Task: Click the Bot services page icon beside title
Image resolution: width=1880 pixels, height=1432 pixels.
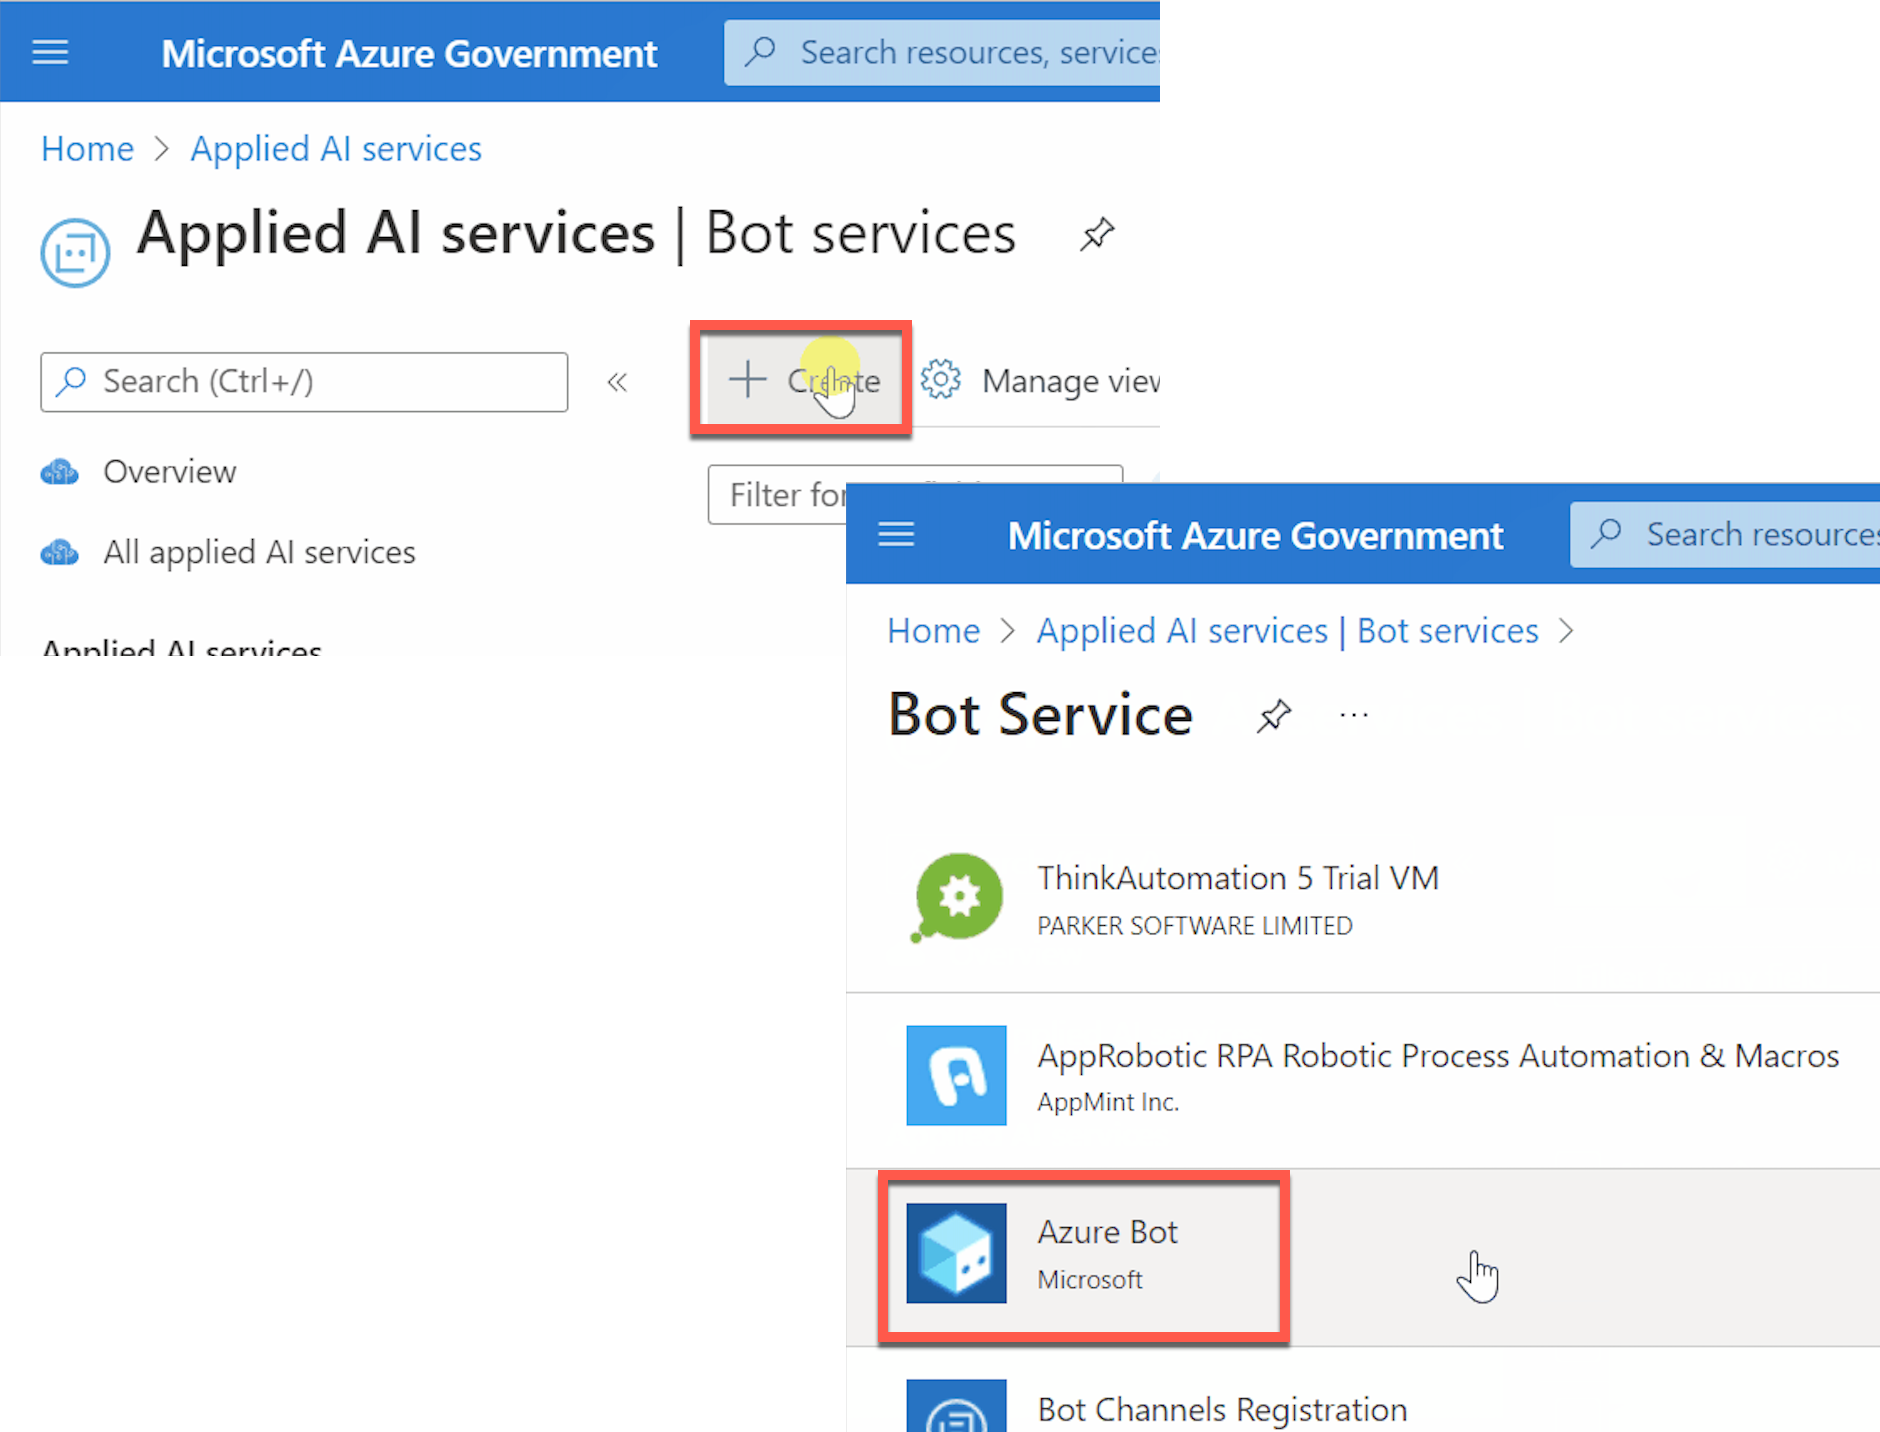Action: tap(75, 252)
